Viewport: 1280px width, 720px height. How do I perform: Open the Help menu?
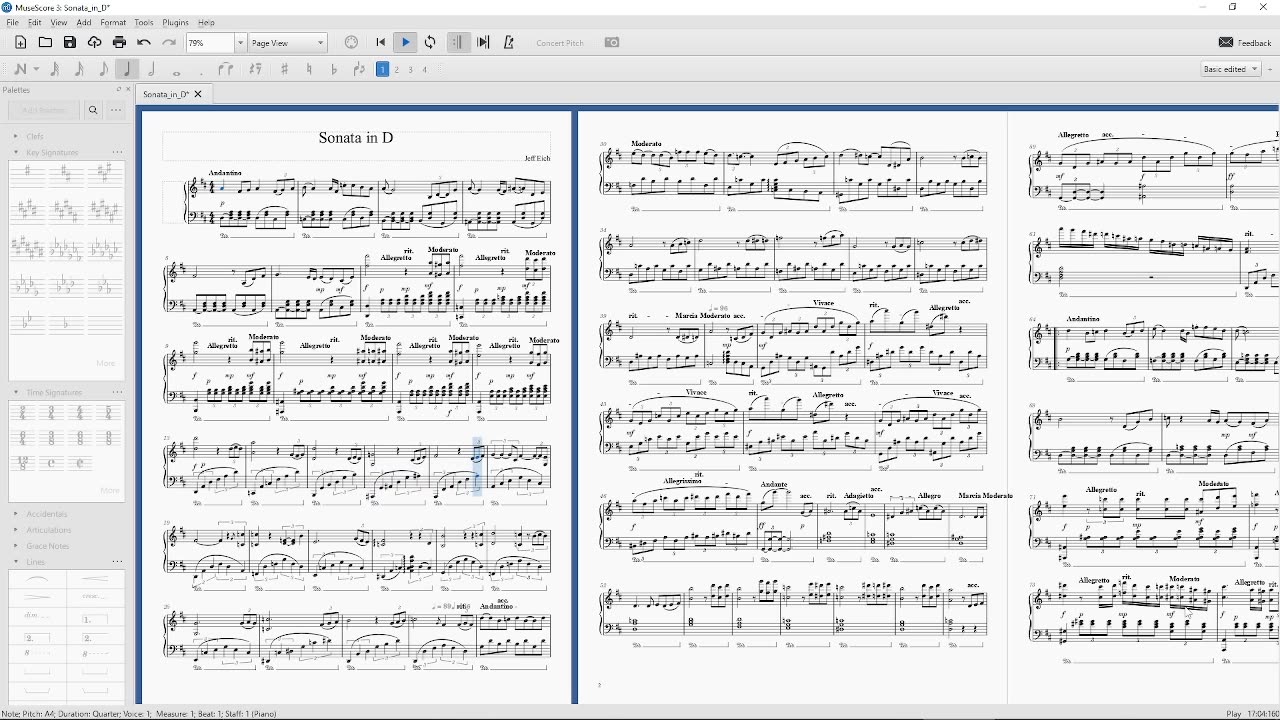(x=206, y=22)
